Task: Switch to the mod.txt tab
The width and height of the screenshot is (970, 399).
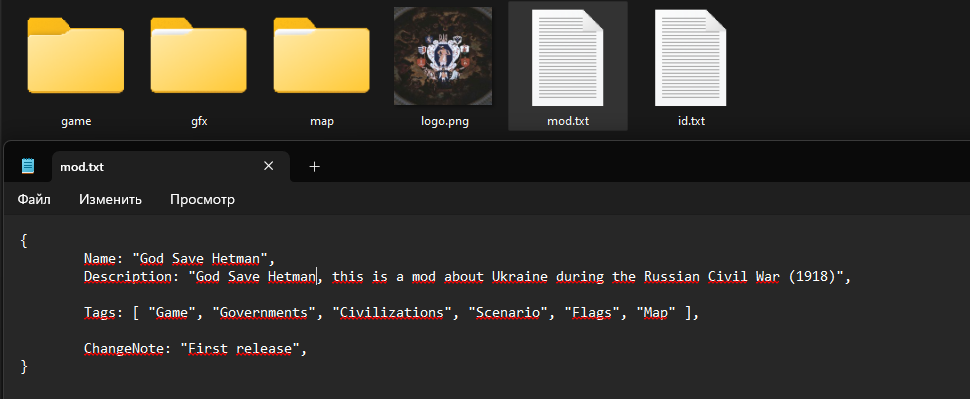Action: (x=171, y=166)
